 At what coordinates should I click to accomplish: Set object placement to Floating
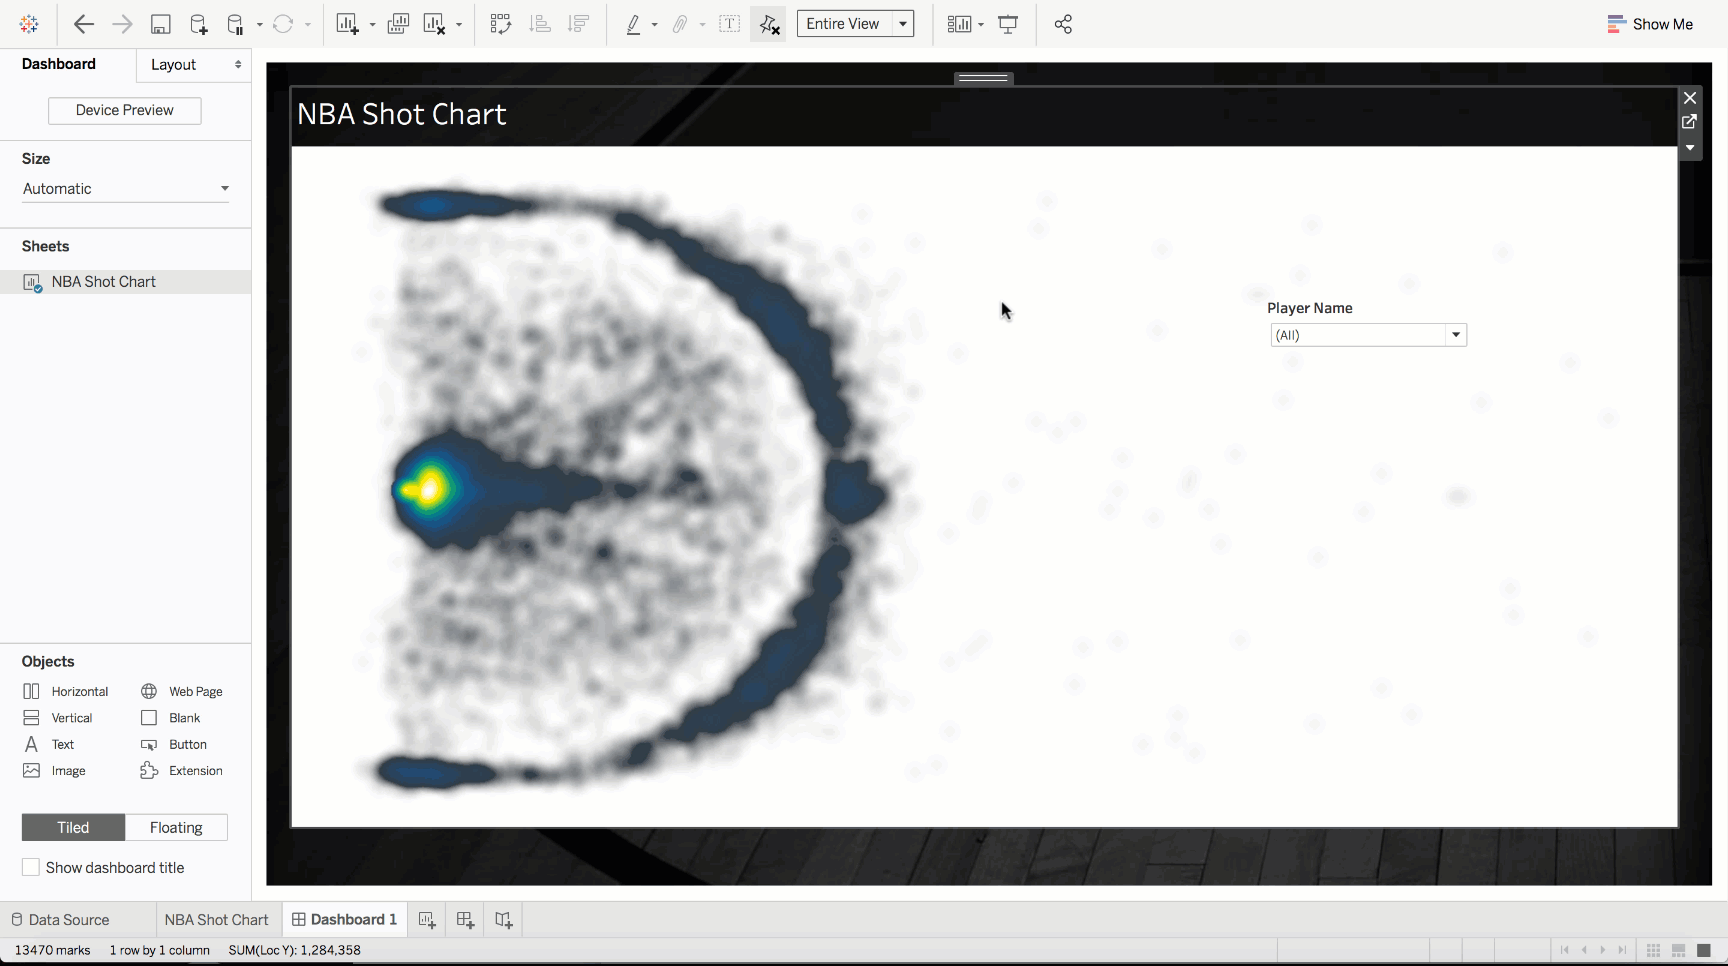176,828
